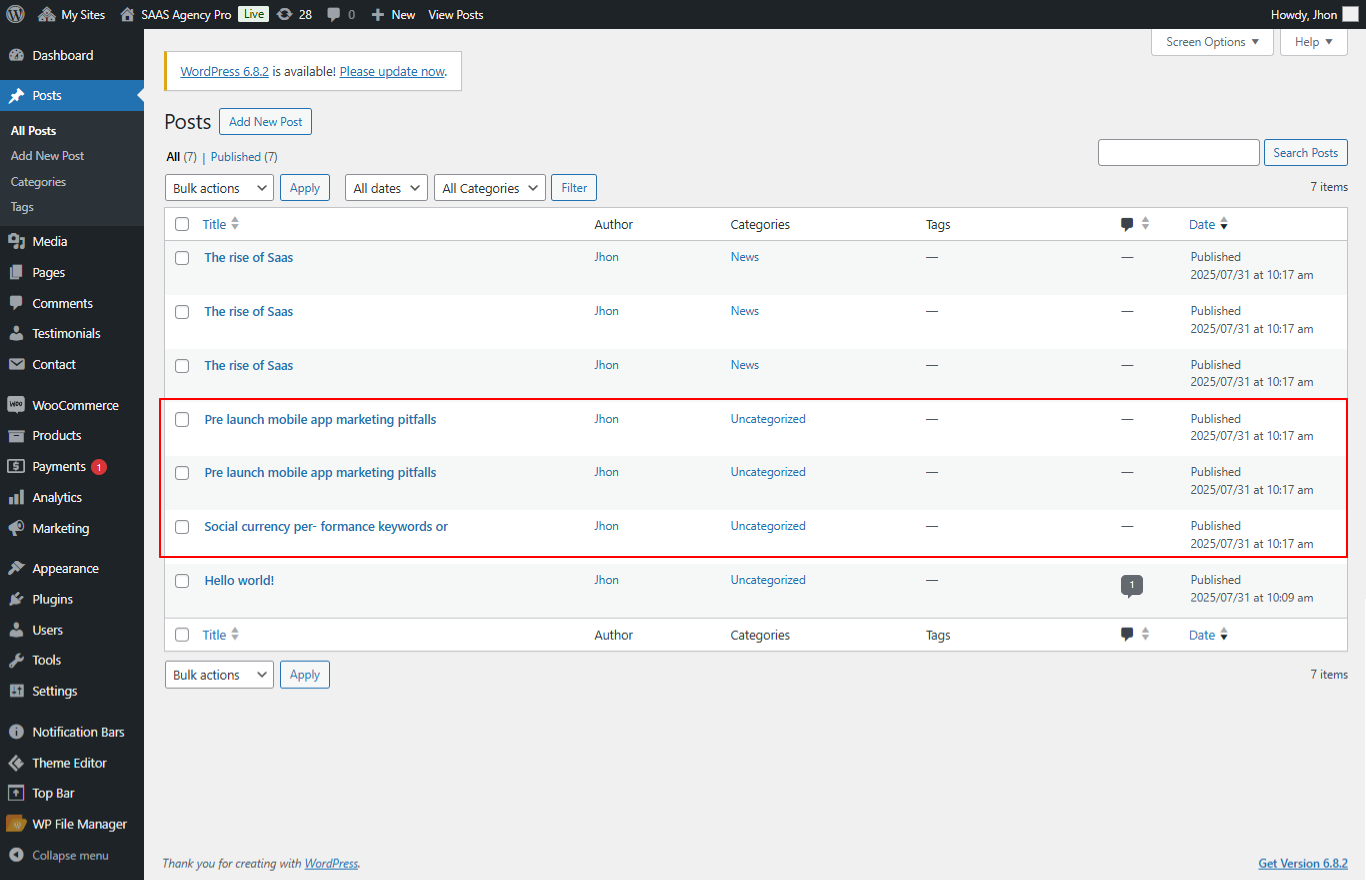Click the comment count bubble on Hello world!

click(1132, 585)
